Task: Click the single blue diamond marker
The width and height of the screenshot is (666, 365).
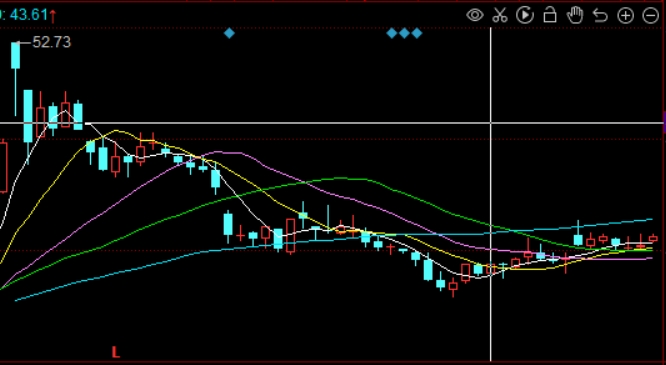Action: 229,33
